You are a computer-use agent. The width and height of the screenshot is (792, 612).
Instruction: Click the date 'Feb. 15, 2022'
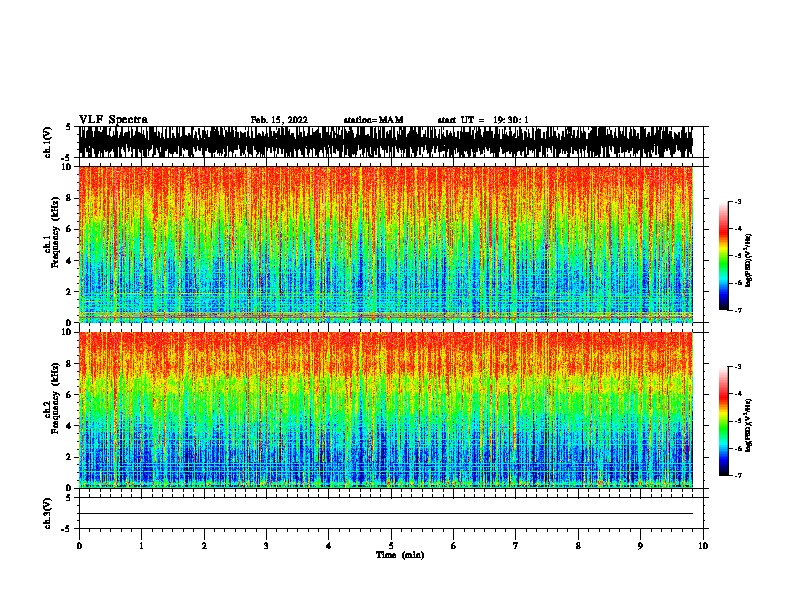tap(279, 120)
